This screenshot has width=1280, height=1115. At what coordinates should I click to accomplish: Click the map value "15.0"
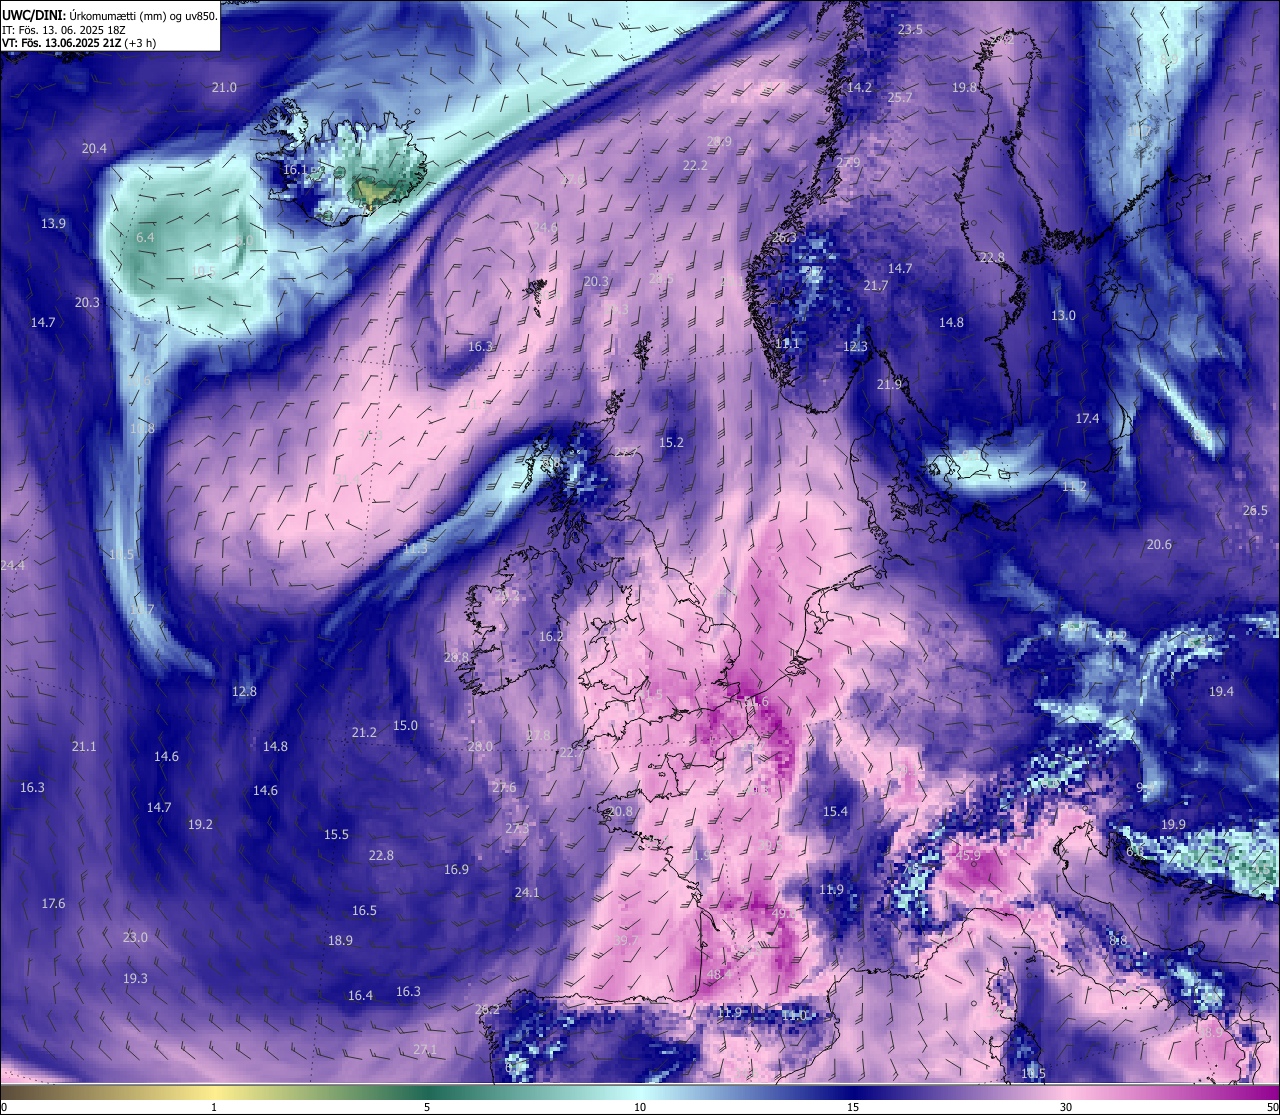coord(405,726)
